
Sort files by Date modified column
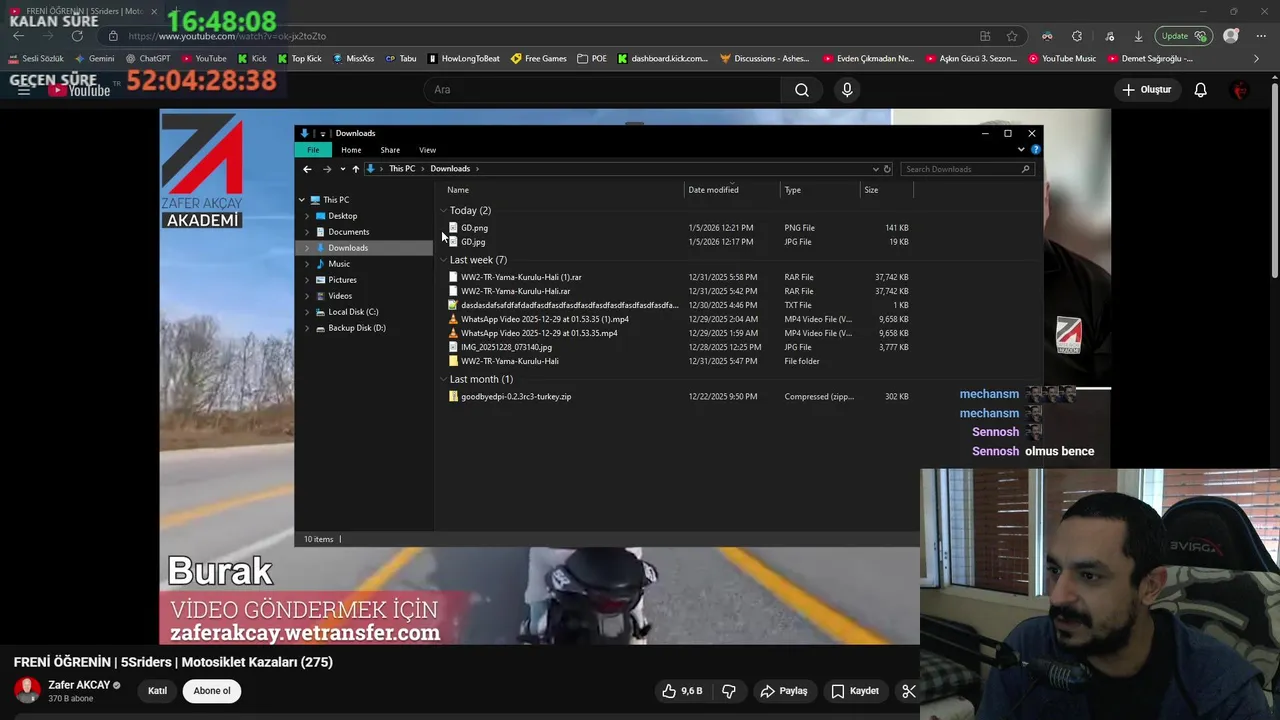pos(732,190)
